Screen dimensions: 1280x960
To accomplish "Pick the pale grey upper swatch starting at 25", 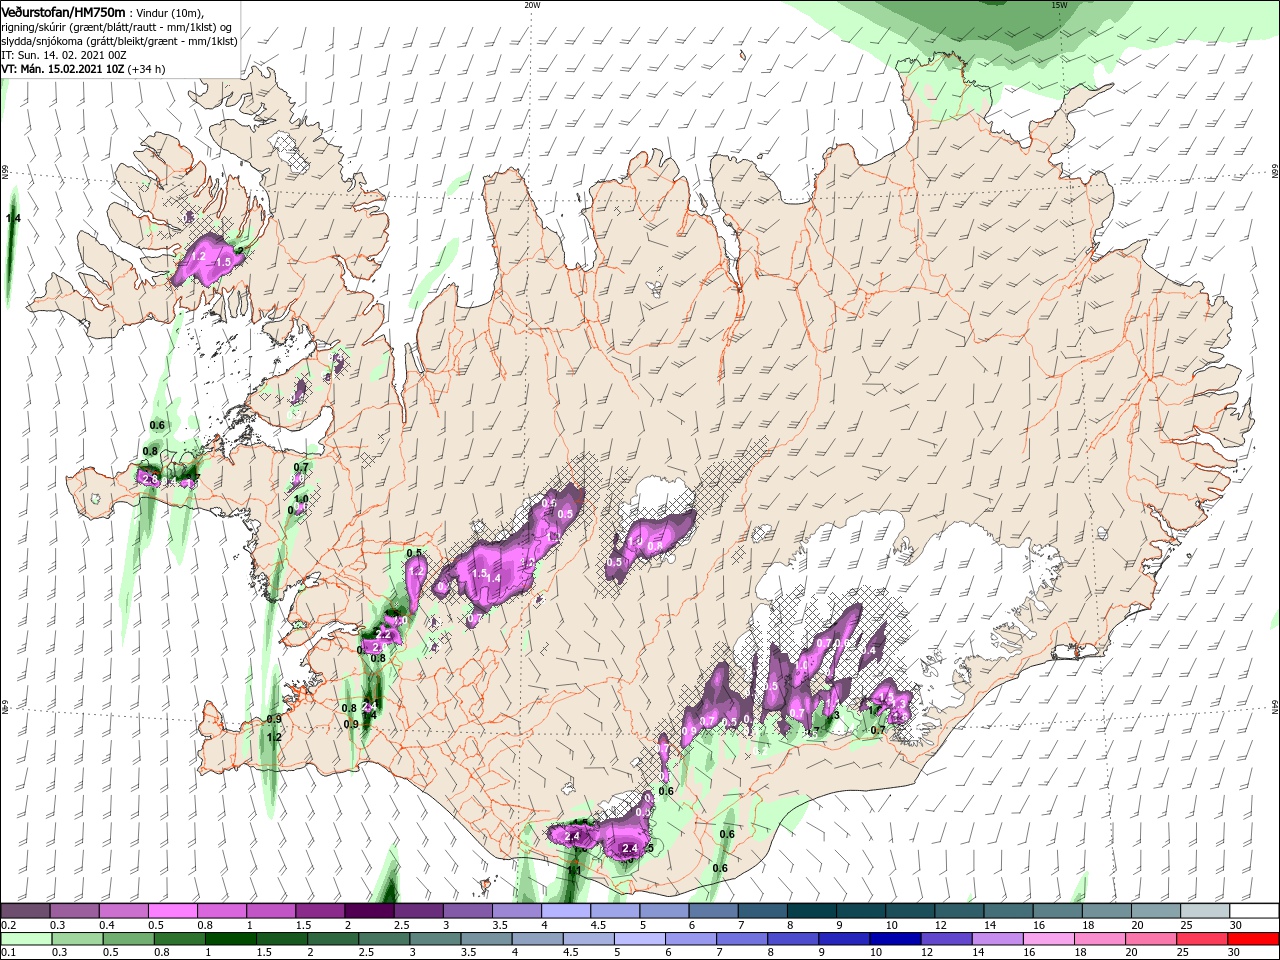I will (x=1206, y=911).
